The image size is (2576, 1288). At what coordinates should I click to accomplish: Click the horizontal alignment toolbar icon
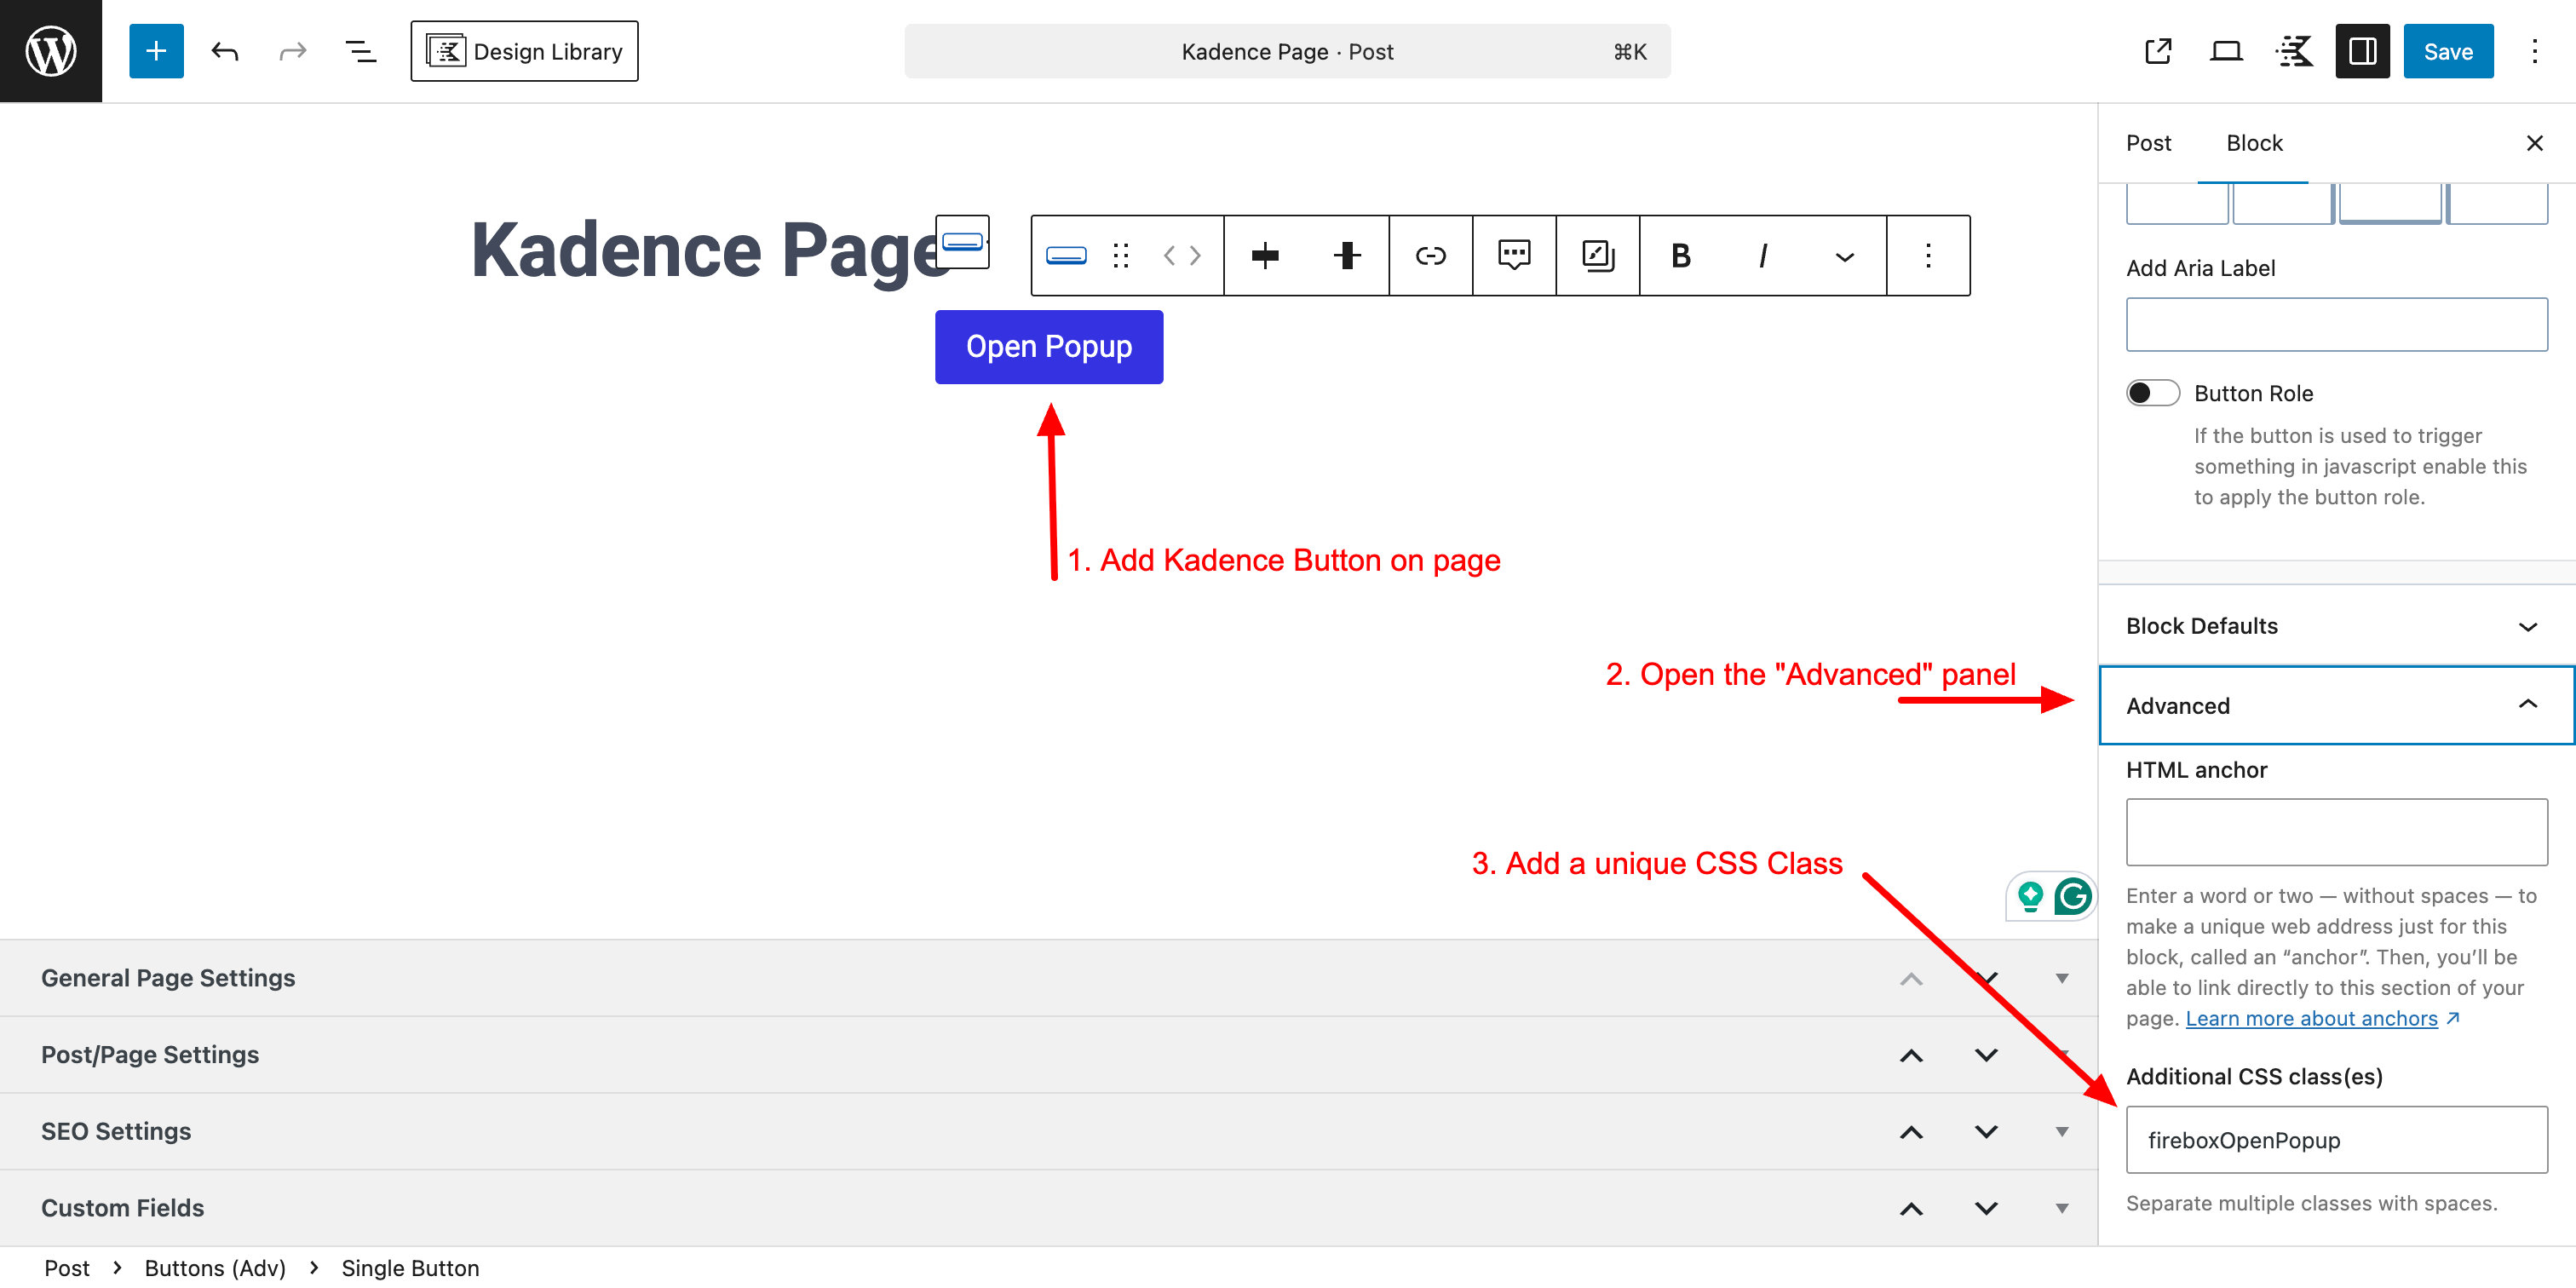(1265, 255)
